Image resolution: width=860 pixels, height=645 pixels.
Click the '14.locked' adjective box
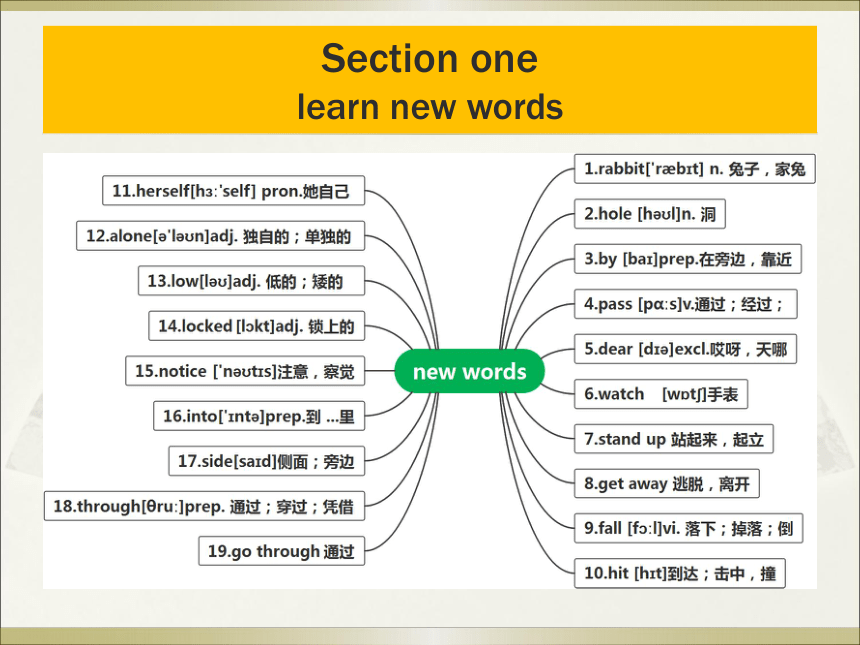click(257, 326)
